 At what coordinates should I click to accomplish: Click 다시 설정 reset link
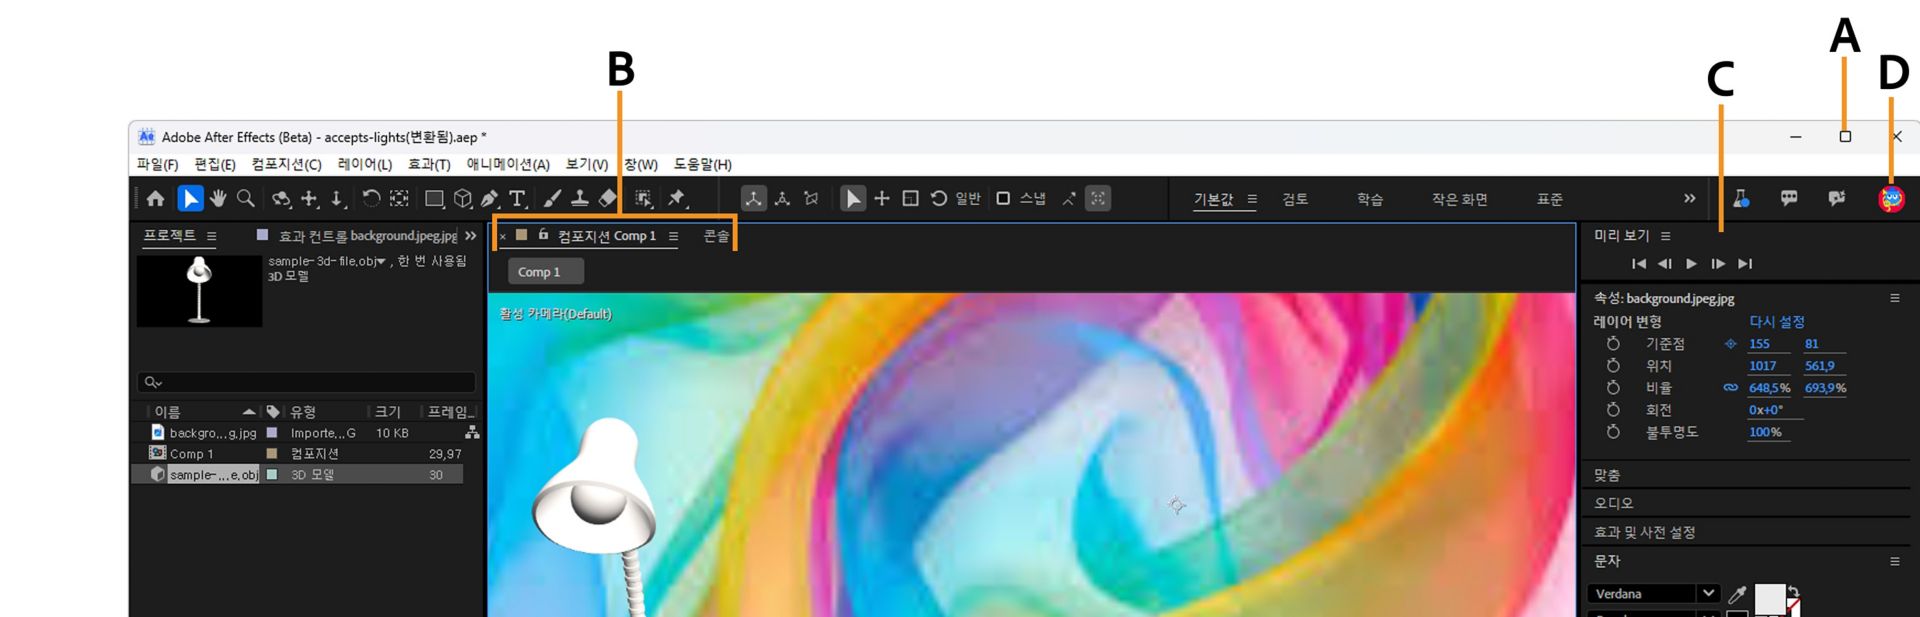[1777, 321]
